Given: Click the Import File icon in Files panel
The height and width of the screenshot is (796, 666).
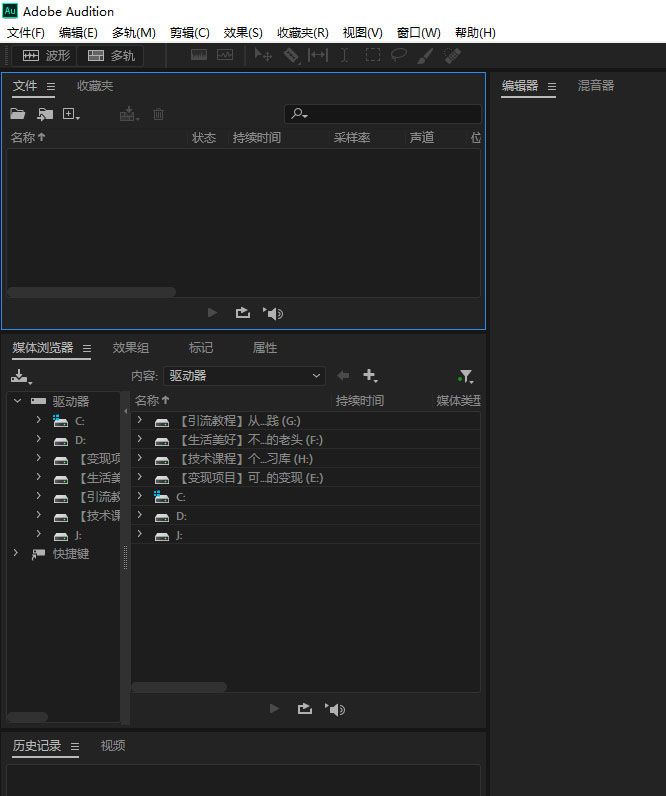Looking at the screenshot, I should tap(45, 114).
